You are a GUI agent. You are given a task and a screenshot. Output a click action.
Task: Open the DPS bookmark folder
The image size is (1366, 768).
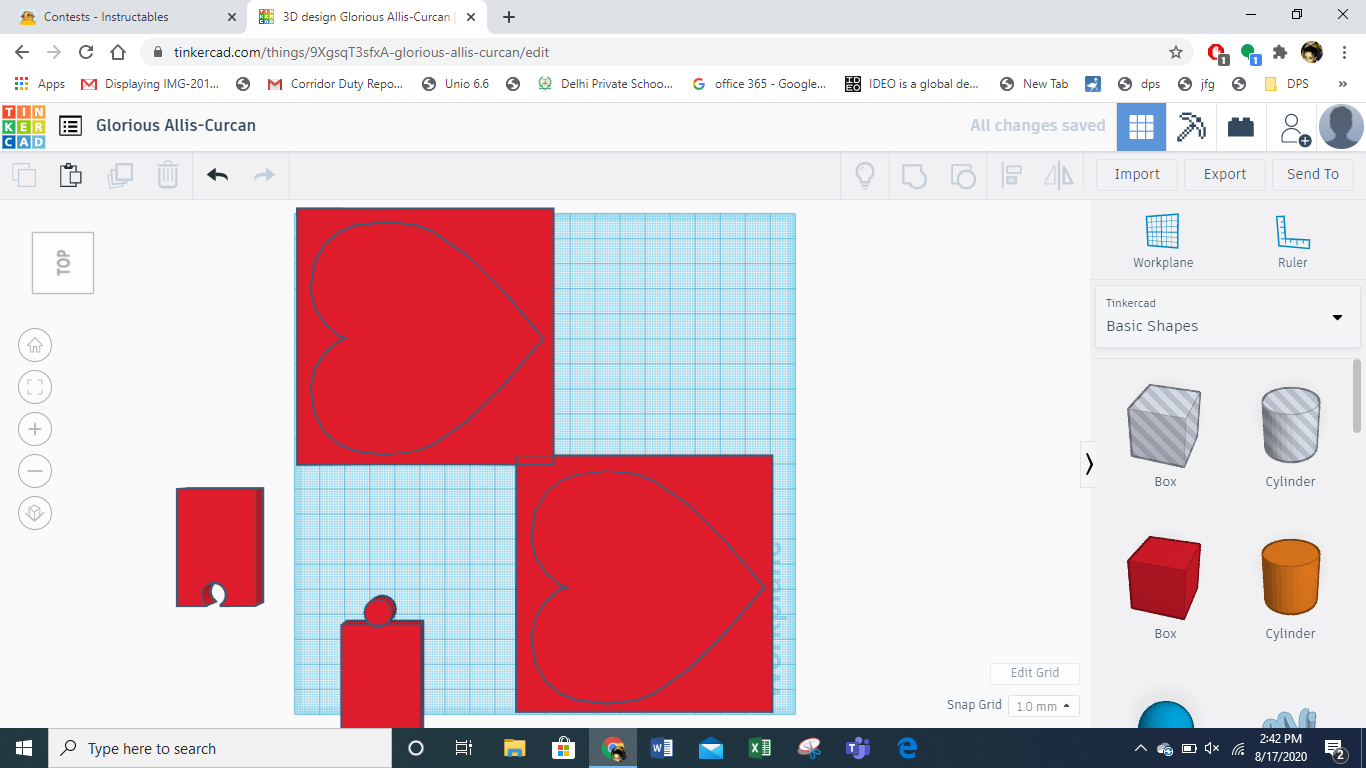click(1286, 84)
